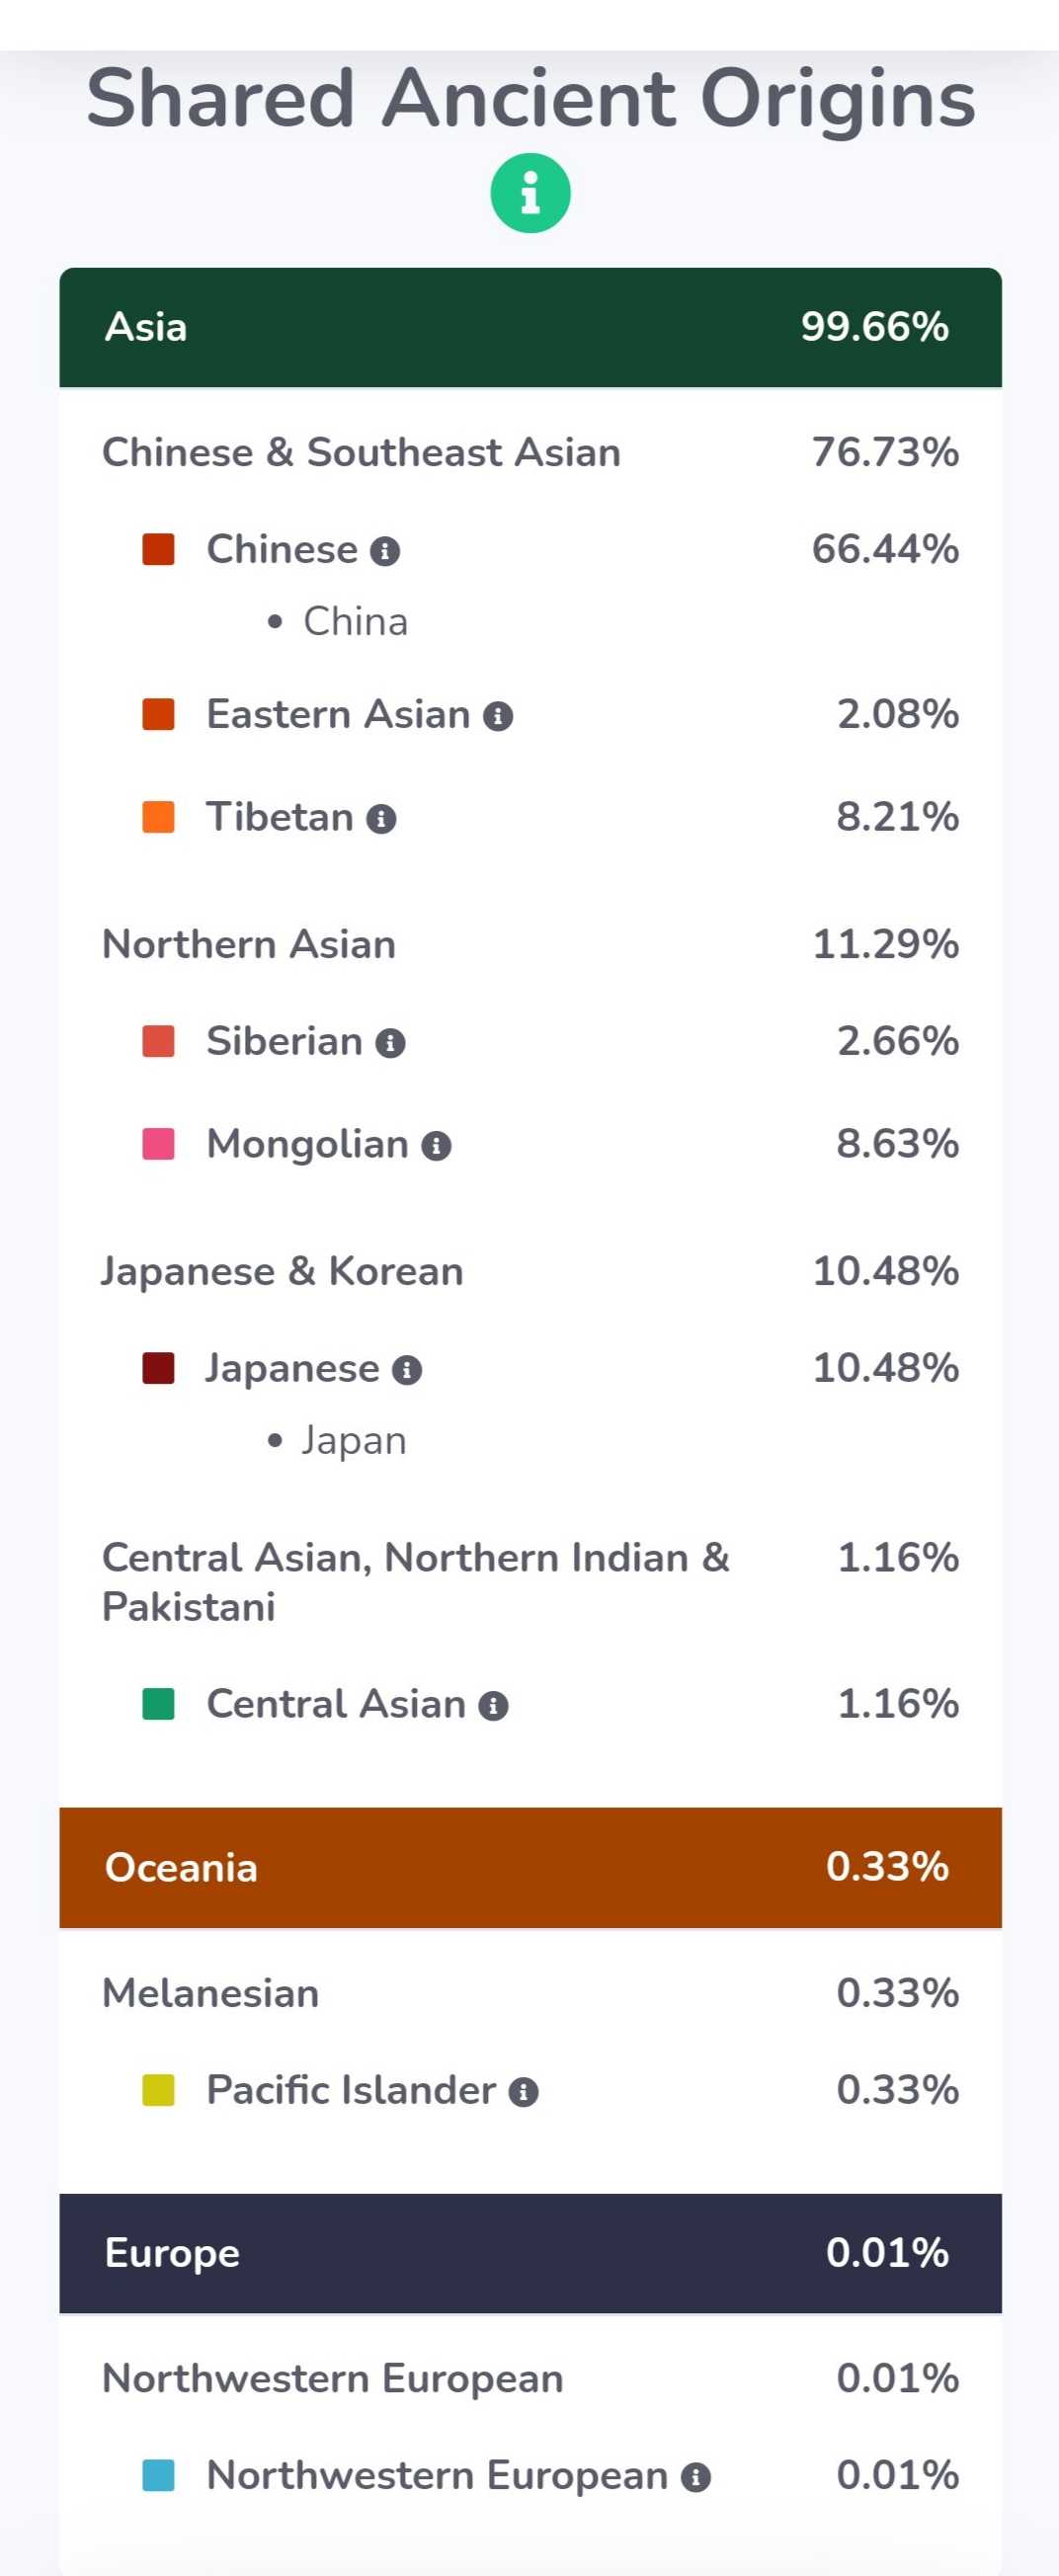Image resolution: width=1059 pixels, height=2576 pixels.
Task: Select the Northern Asian group row
Action: coord(530,944)
